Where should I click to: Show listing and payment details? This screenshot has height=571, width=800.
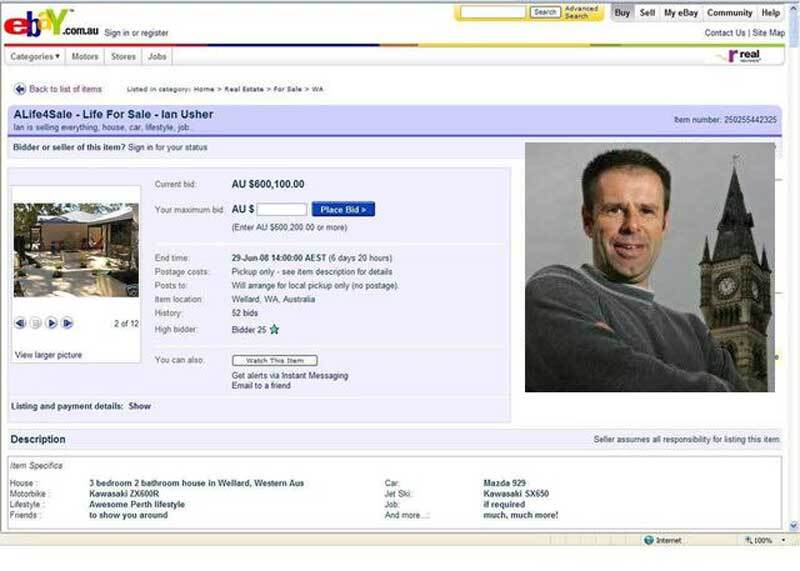tap(140, 406)
